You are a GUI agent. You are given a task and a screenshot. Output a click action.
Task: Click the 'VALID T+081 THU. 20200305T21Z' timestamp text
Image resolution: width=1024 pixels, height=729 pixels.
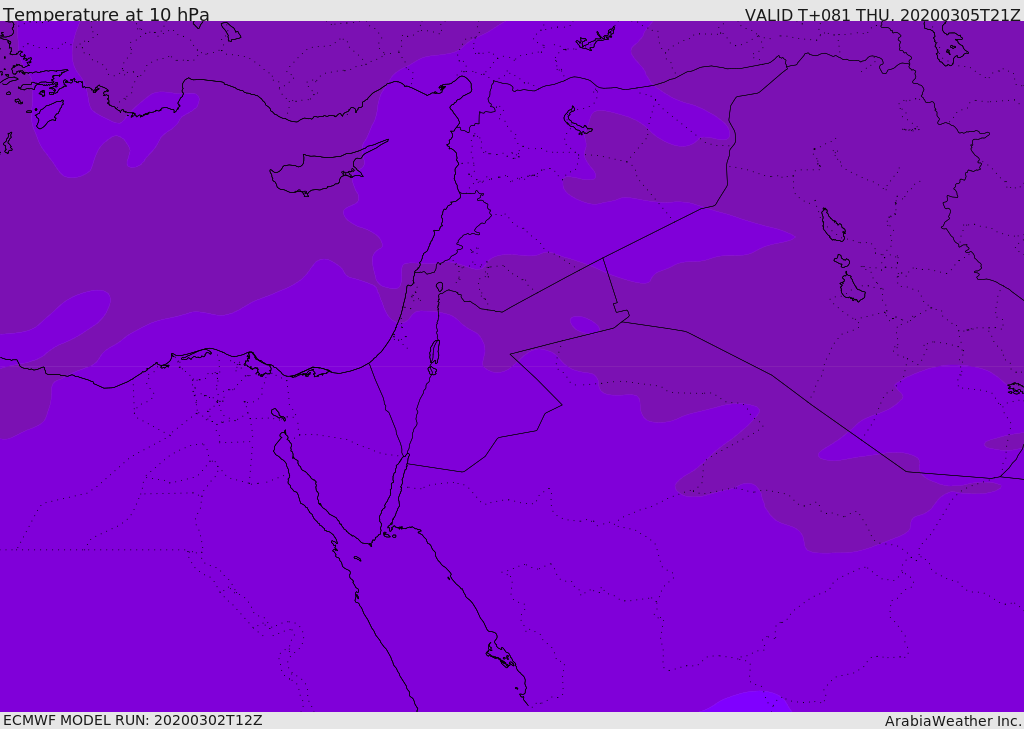click(882, 15)
